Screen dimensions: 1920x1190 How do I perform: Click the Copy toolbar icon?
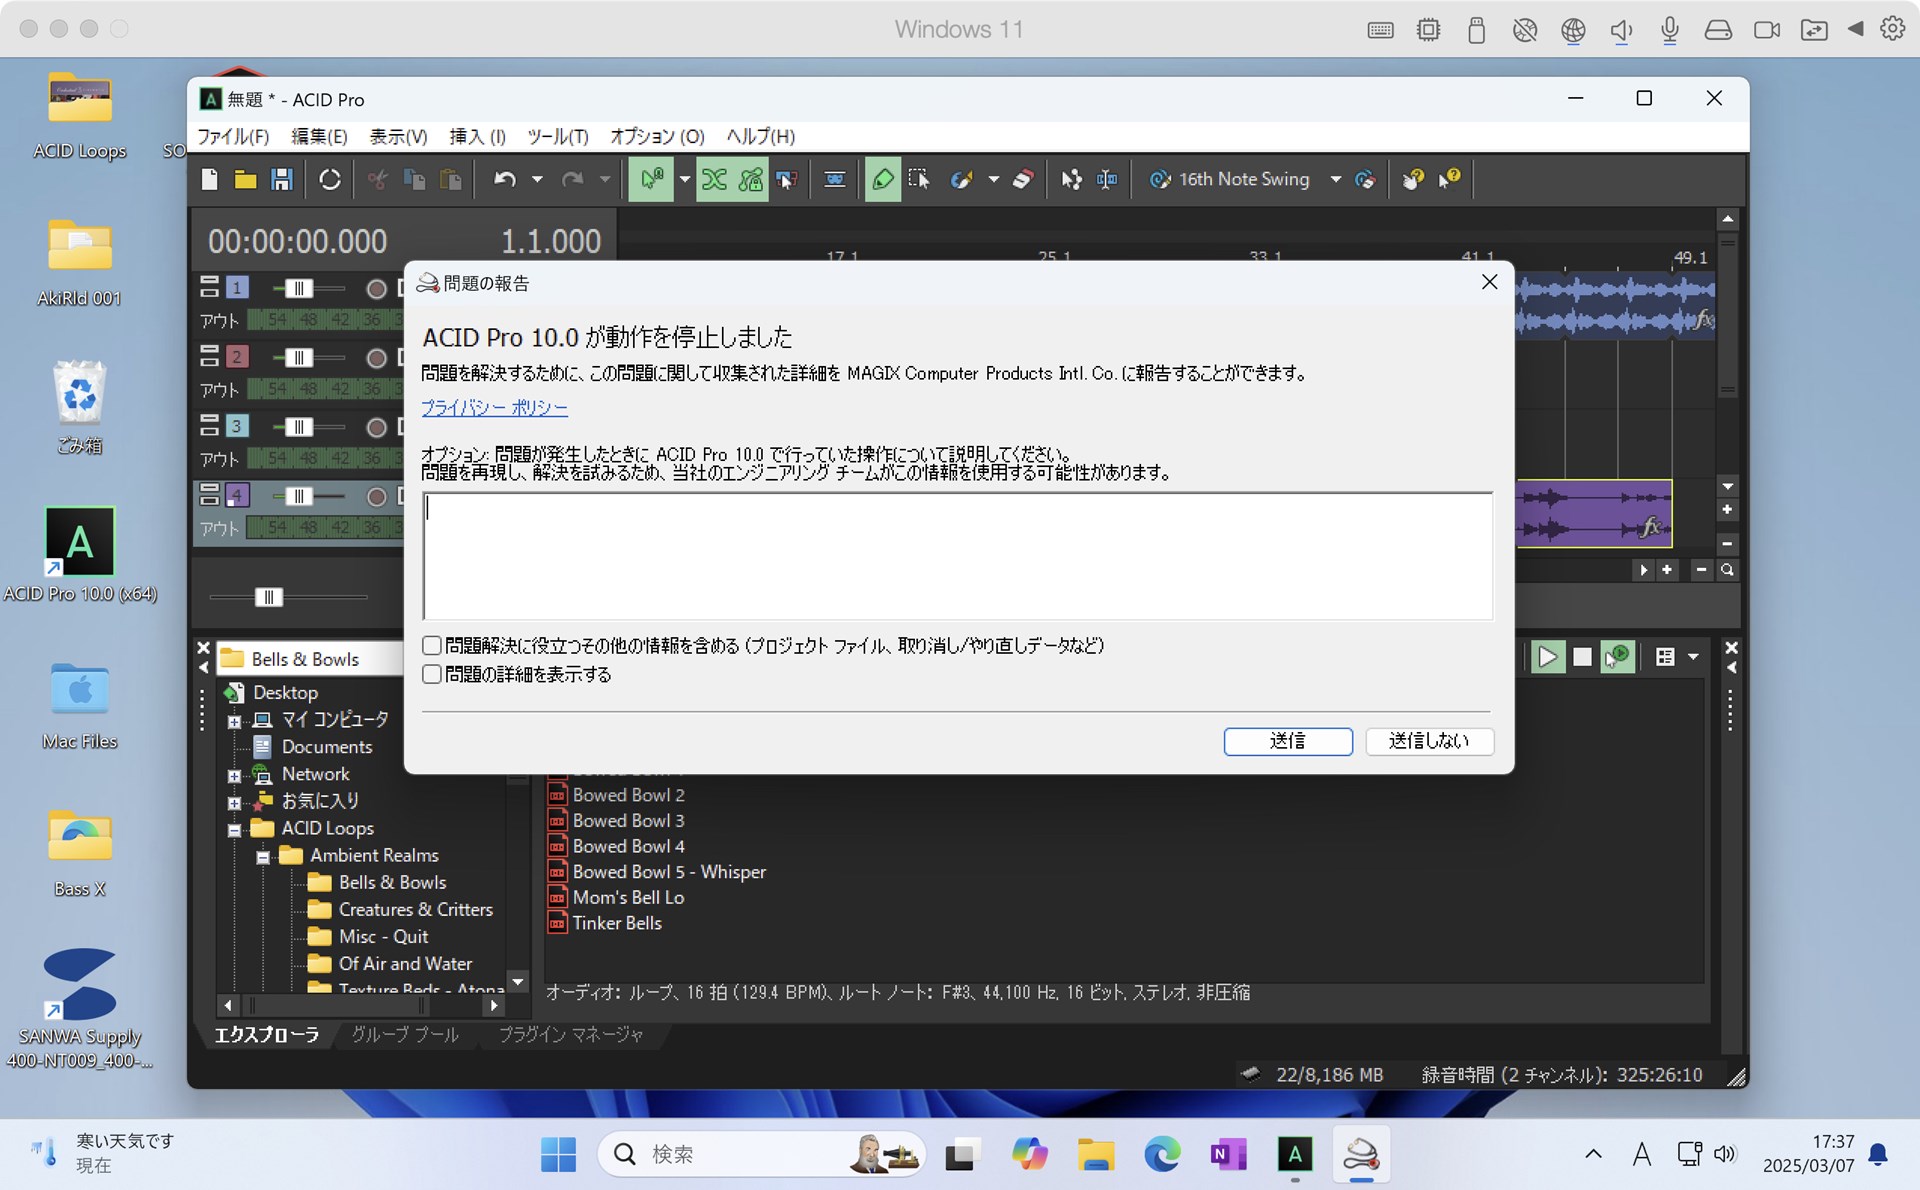[414, 179]
